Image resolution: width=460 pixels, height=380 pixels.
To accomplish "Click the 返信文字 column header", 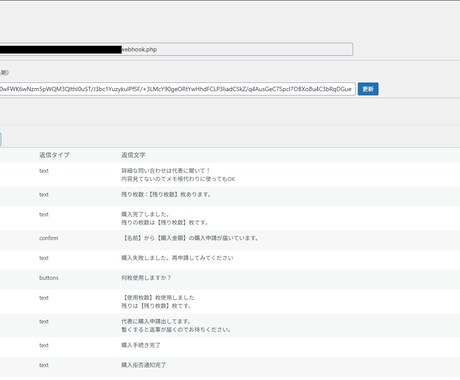I will pyautogui.click(x=133, y=155).
